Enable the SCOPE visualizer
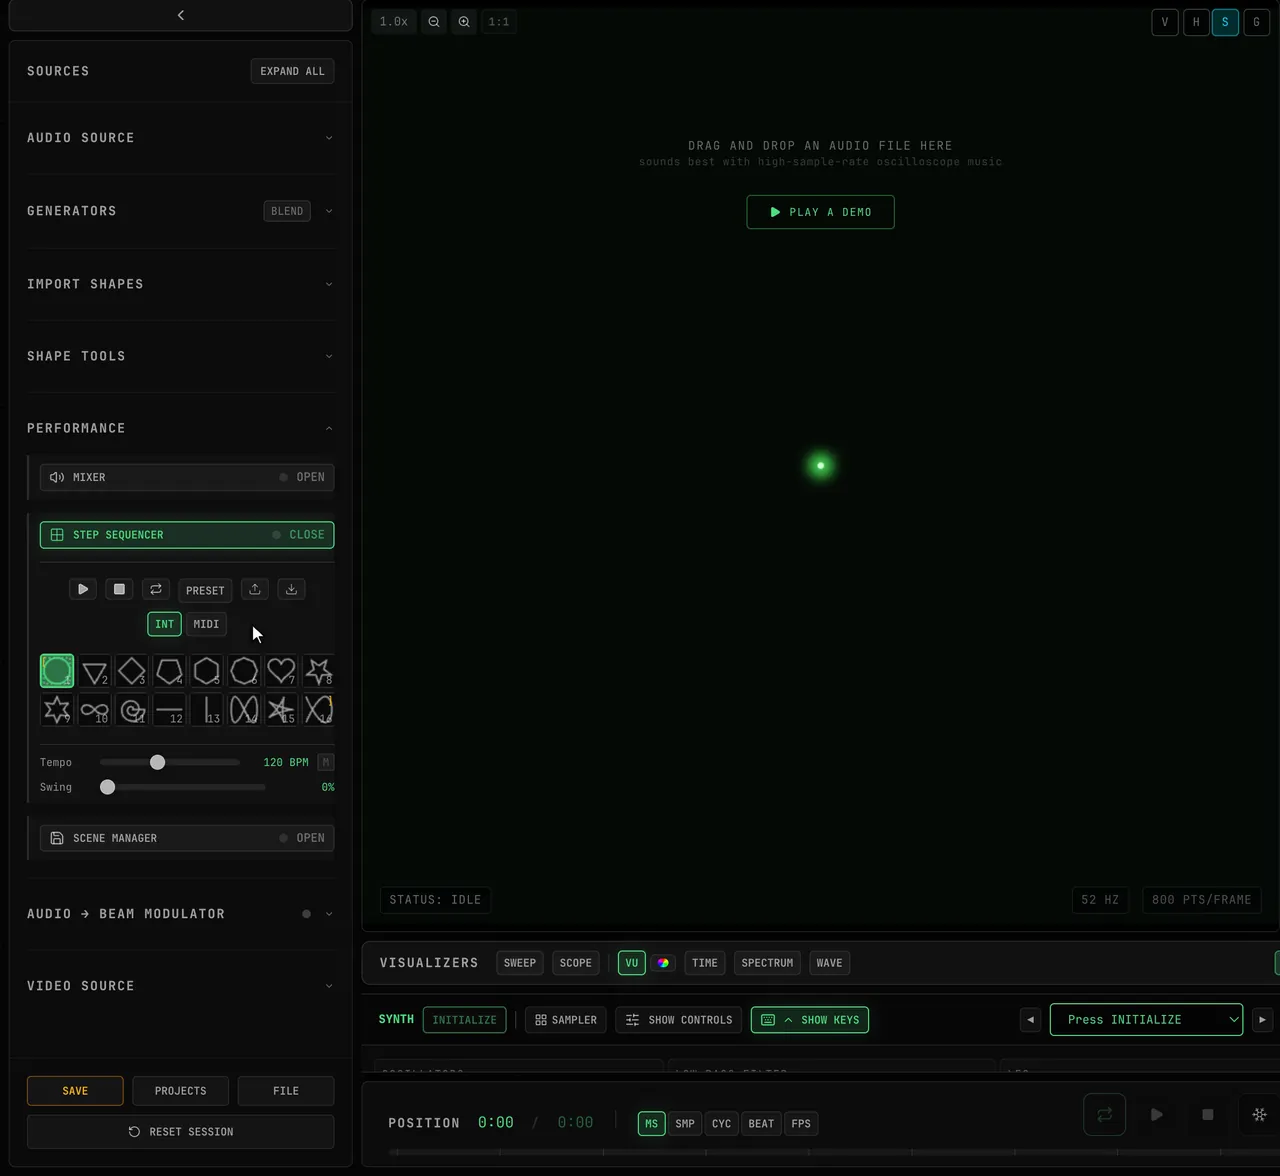 tap(576, 963)
